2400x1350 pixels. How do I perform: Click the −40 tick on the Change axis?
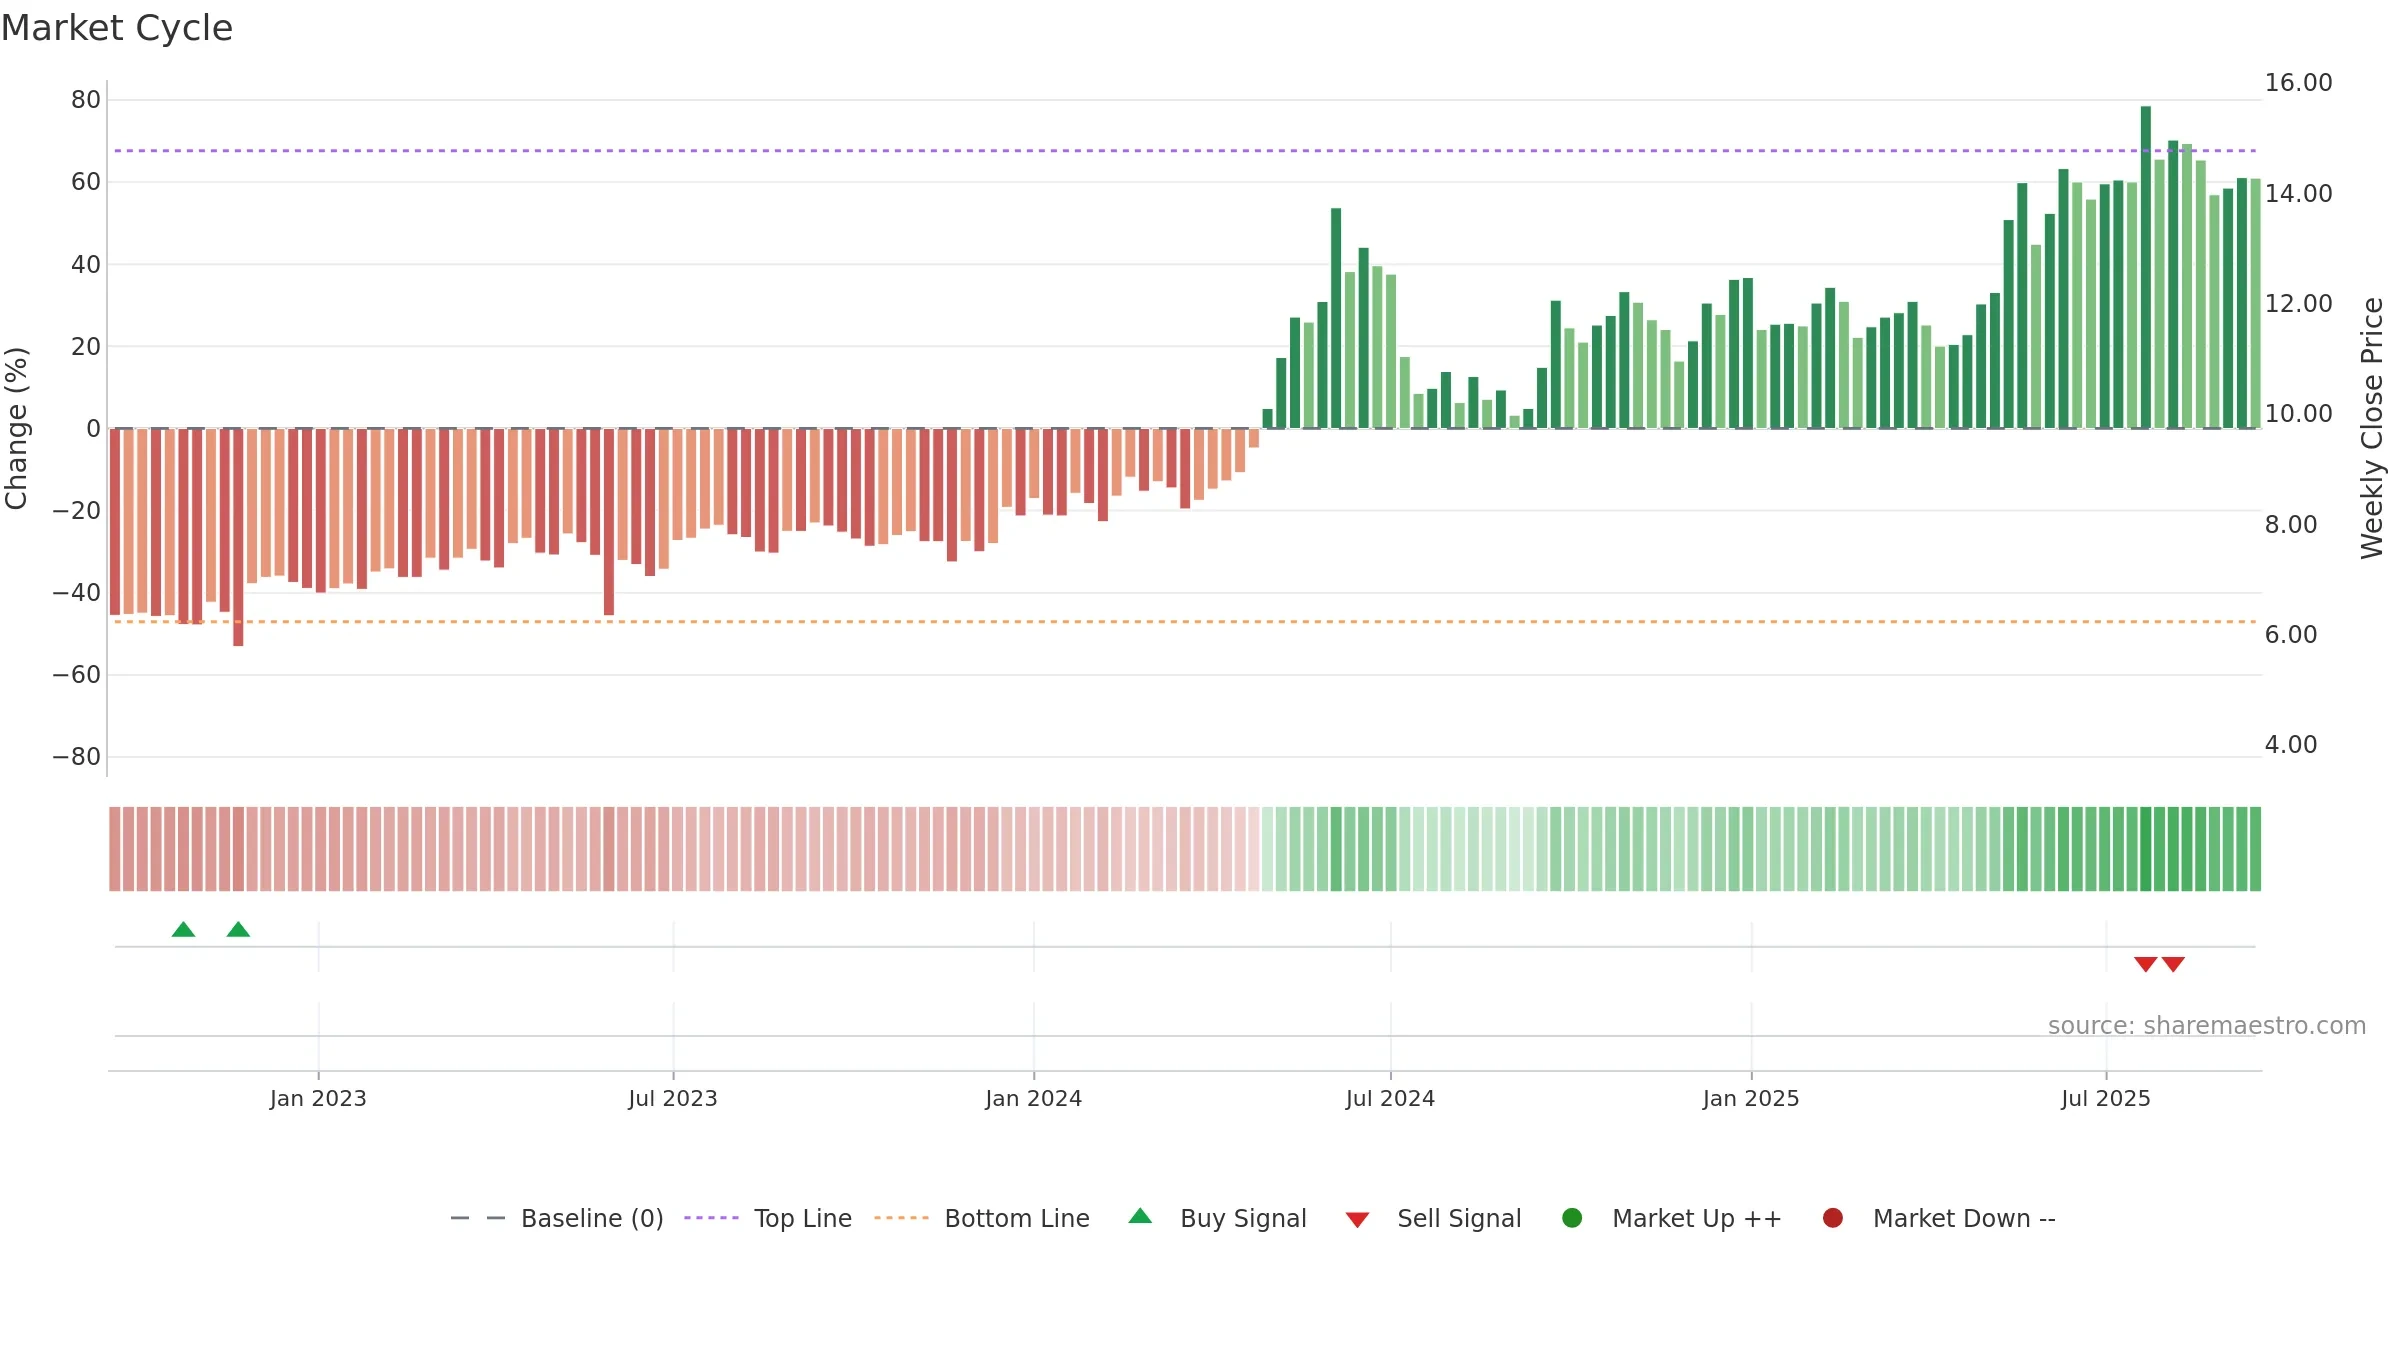77,592
